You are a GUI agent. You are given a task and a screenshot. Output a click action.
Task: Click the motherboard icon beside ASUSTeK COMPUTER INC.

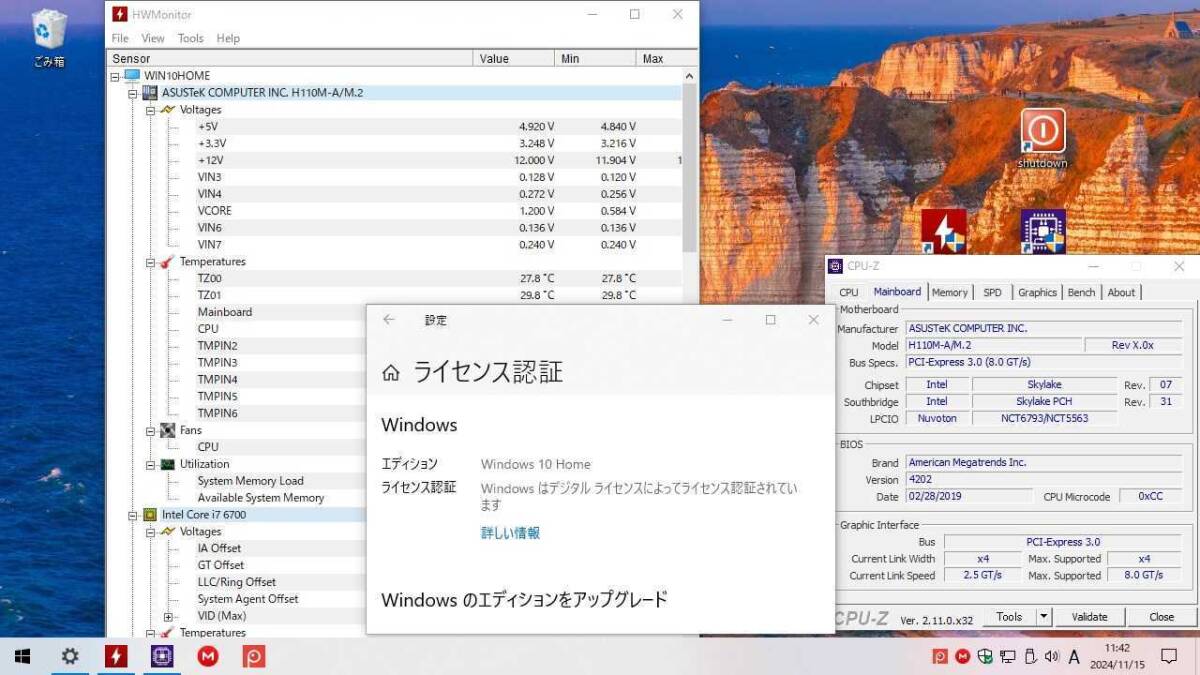(x=150, y=93)
